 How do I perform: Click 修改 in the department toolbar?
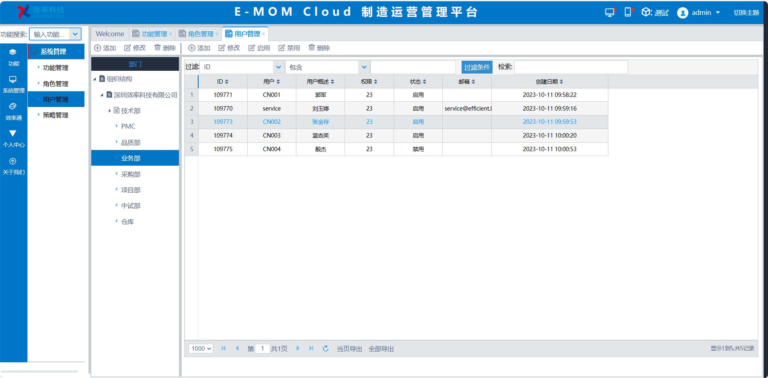point(135,48)
